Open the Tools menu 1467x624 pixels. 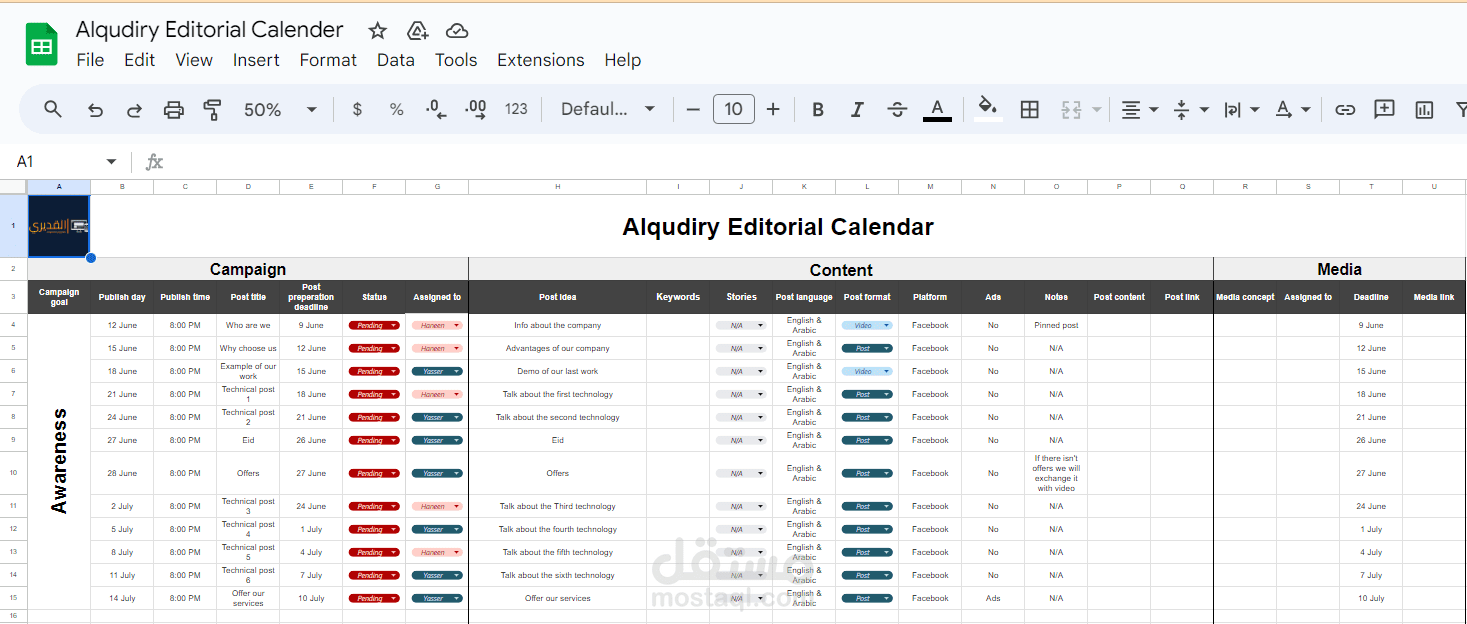pyautogui.click(x=456, y=60)
